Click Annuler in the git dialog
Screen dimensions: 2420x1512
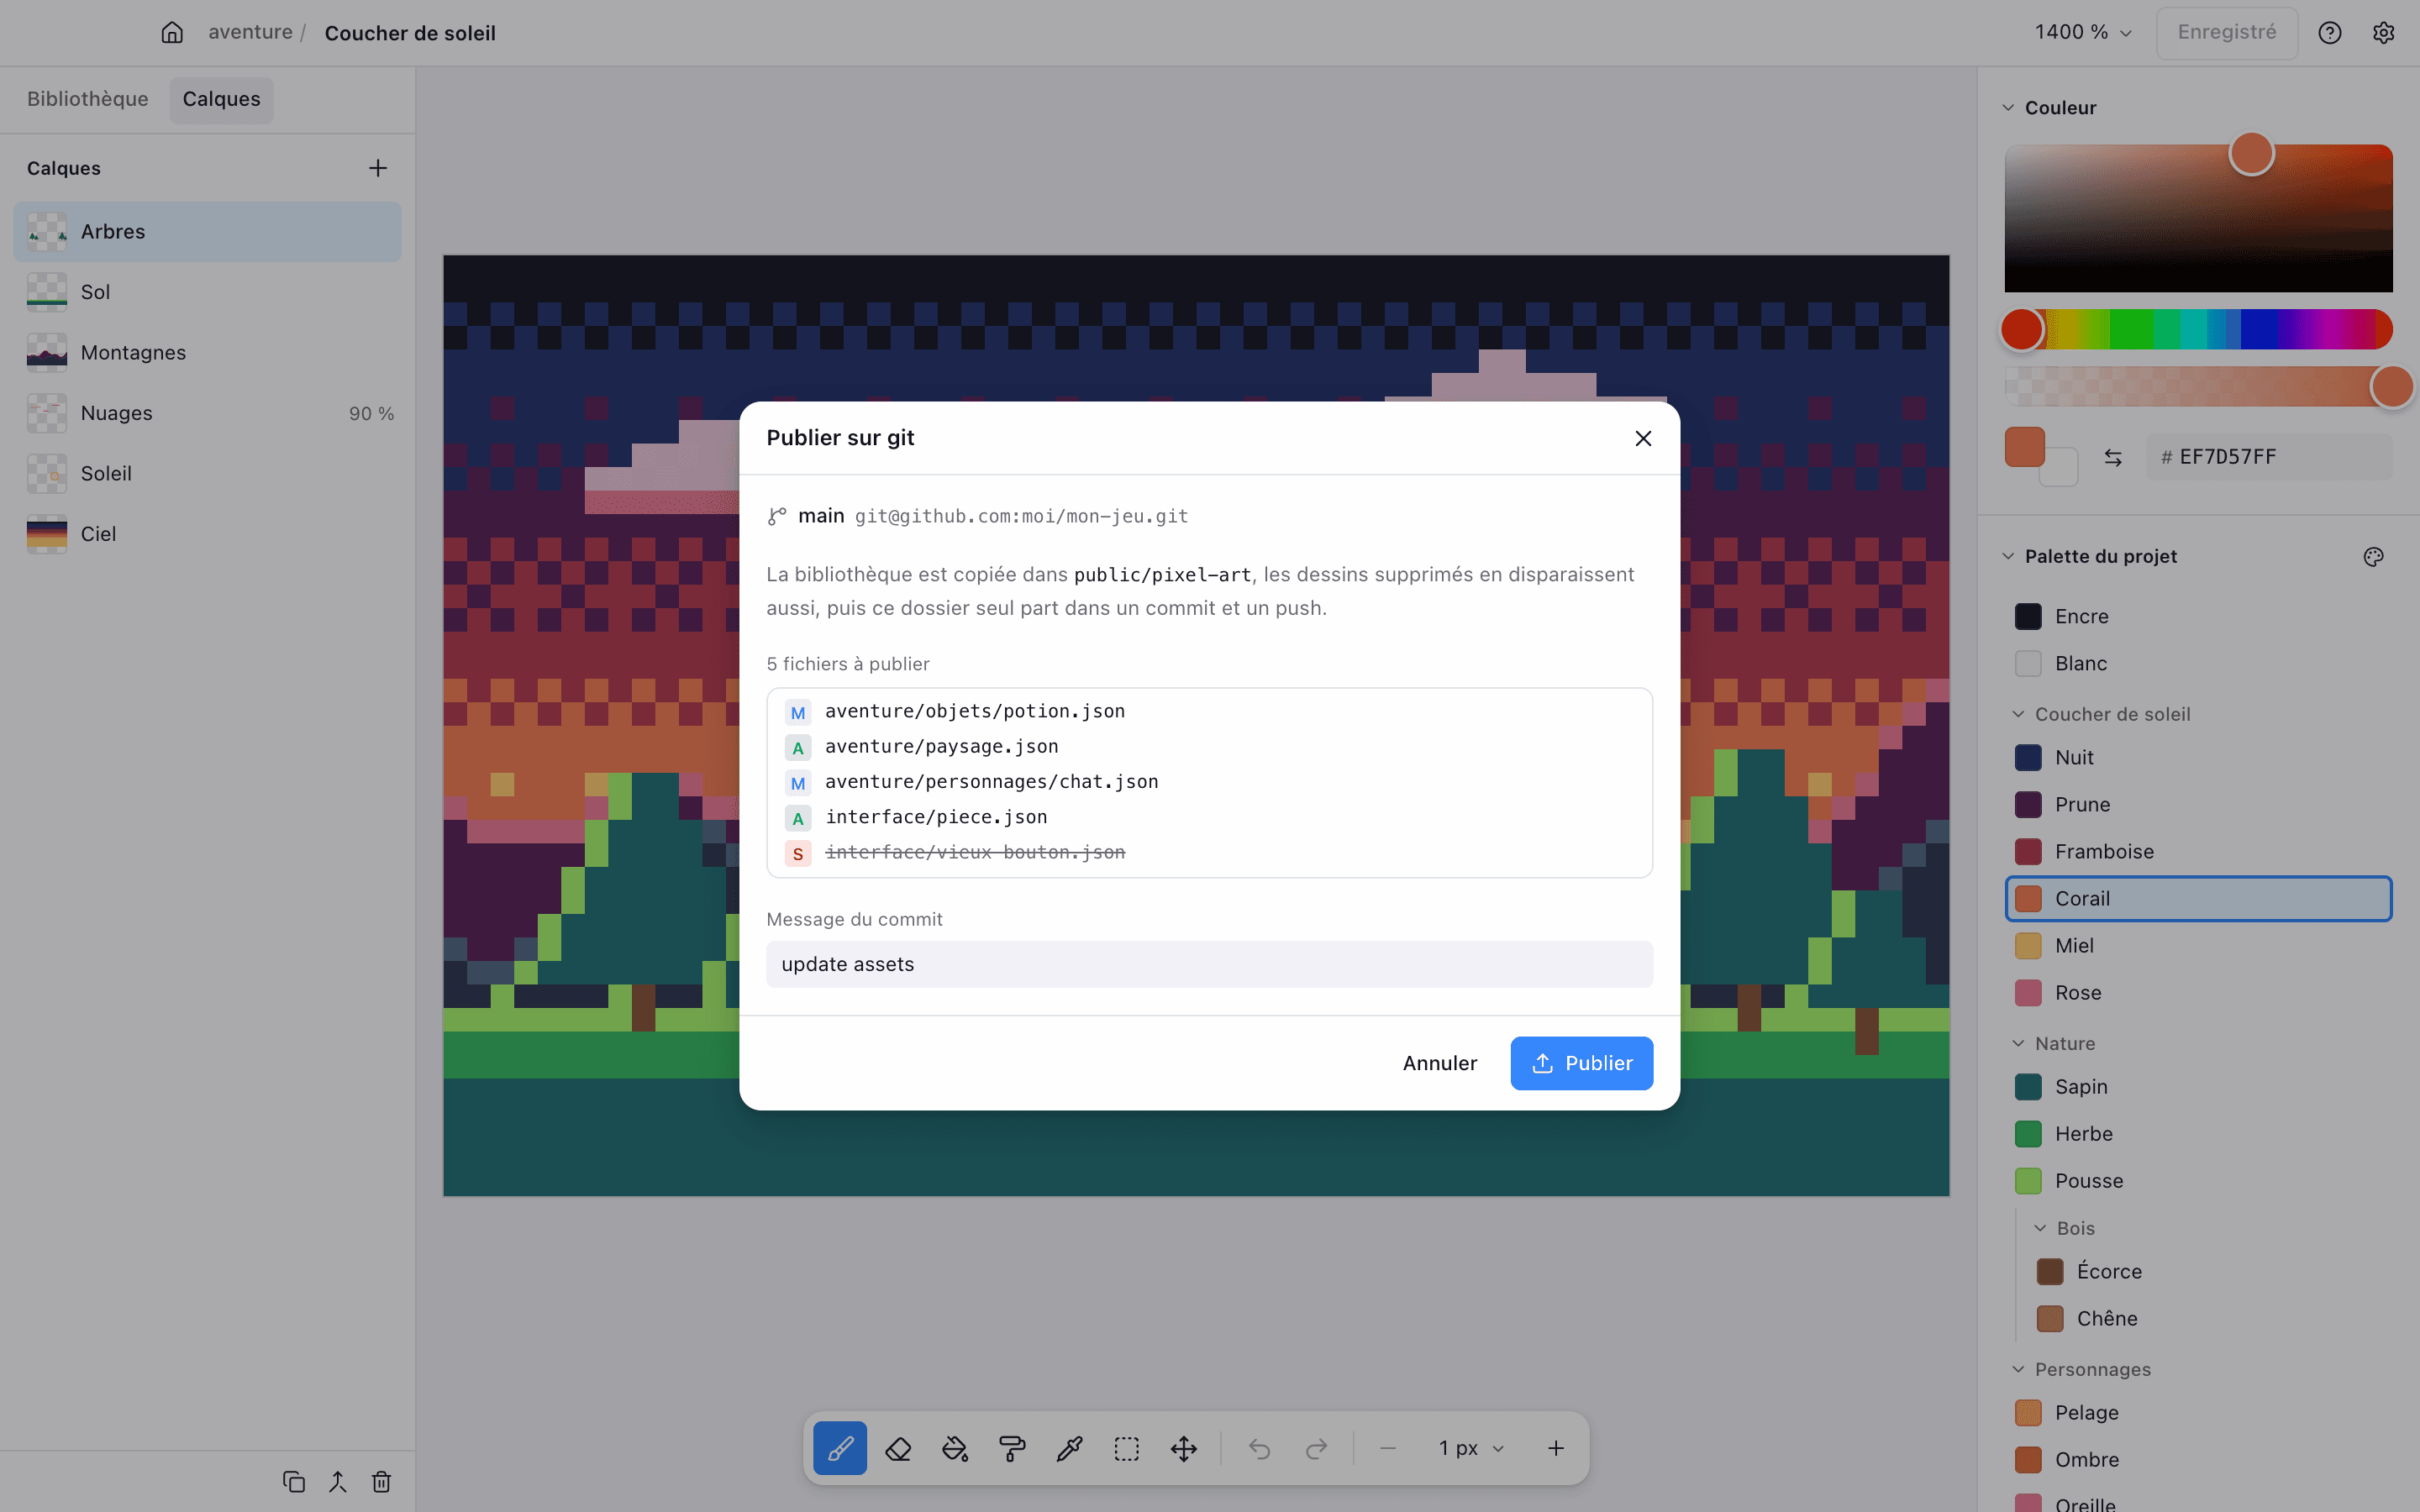(1440, 1063)
